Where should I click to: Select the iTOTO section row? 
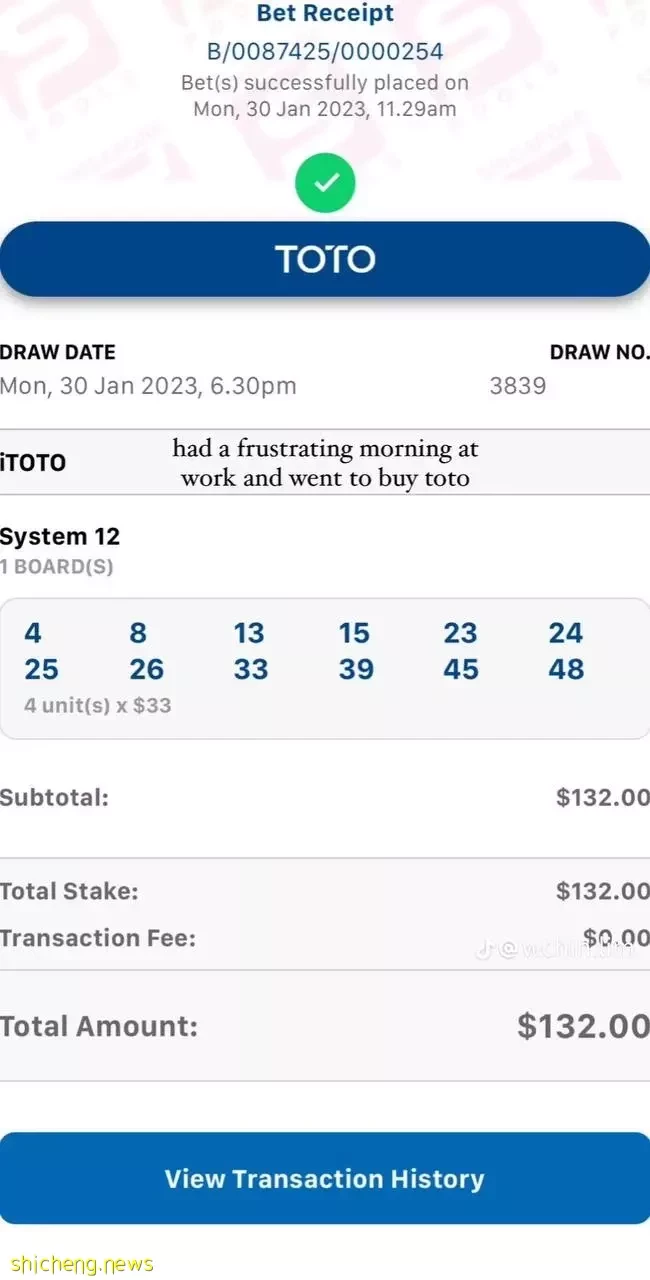point(325,462)
